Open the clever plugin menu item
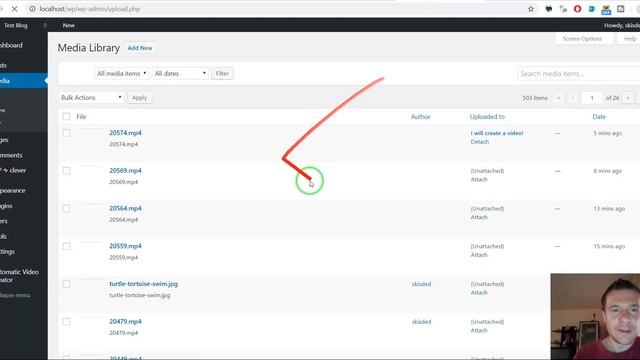The width and height of the screenshot is (640, 360). 14,170
